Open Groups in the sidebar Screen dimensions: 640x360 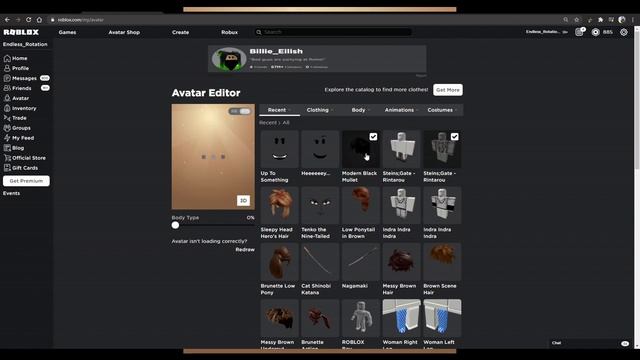(17, 128)
